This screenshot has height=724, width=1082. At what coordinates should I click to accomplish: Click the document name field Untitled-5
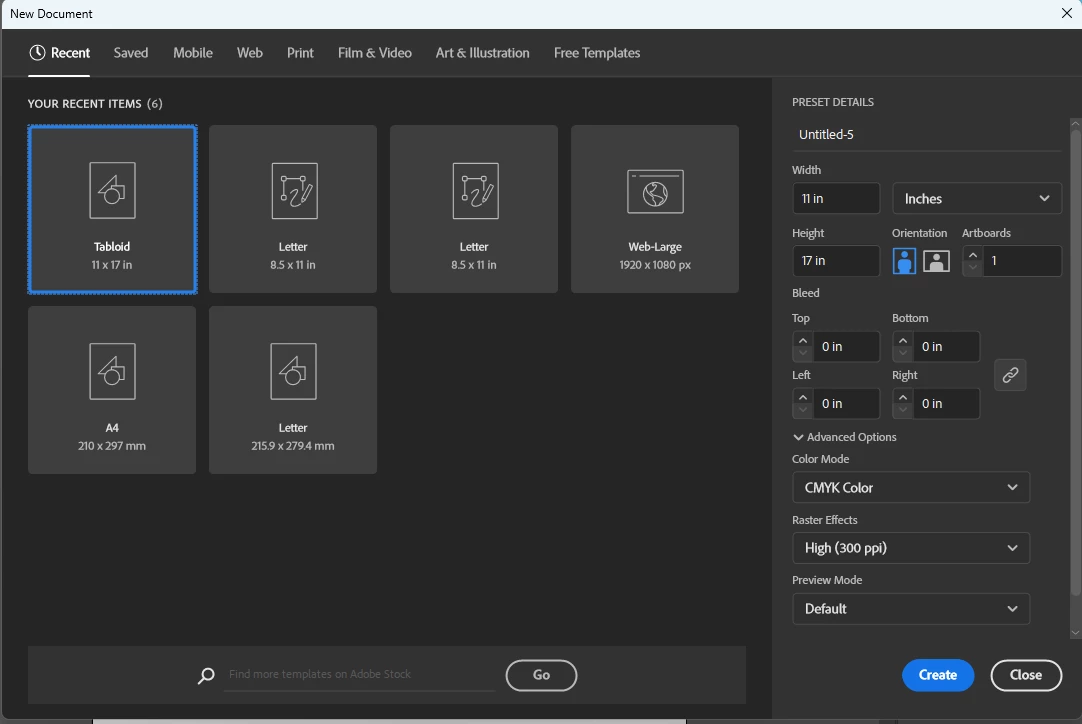[926, 135]
